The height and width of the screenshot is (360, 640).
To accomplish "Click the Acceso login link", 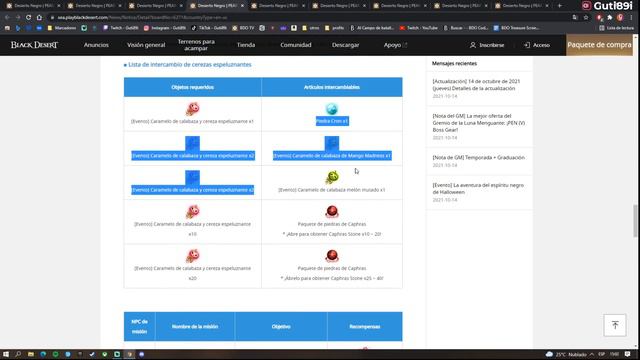I will click(537, 45).
